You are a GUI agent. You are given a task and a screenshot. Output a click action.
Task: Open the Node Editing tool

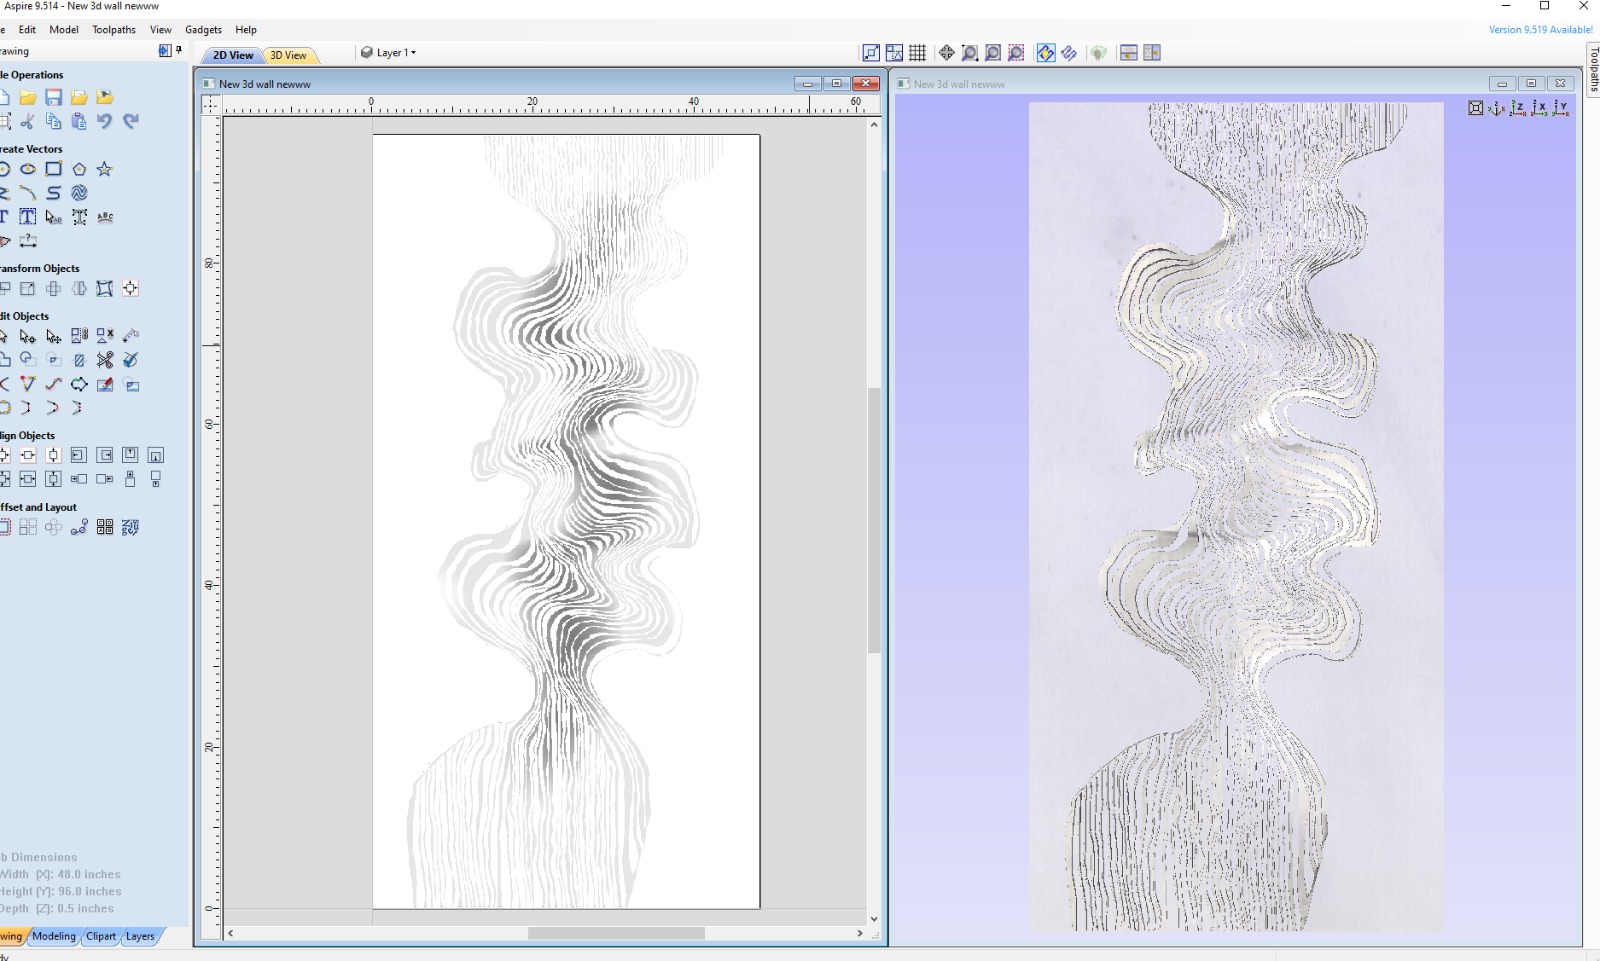tap(28, 337)
